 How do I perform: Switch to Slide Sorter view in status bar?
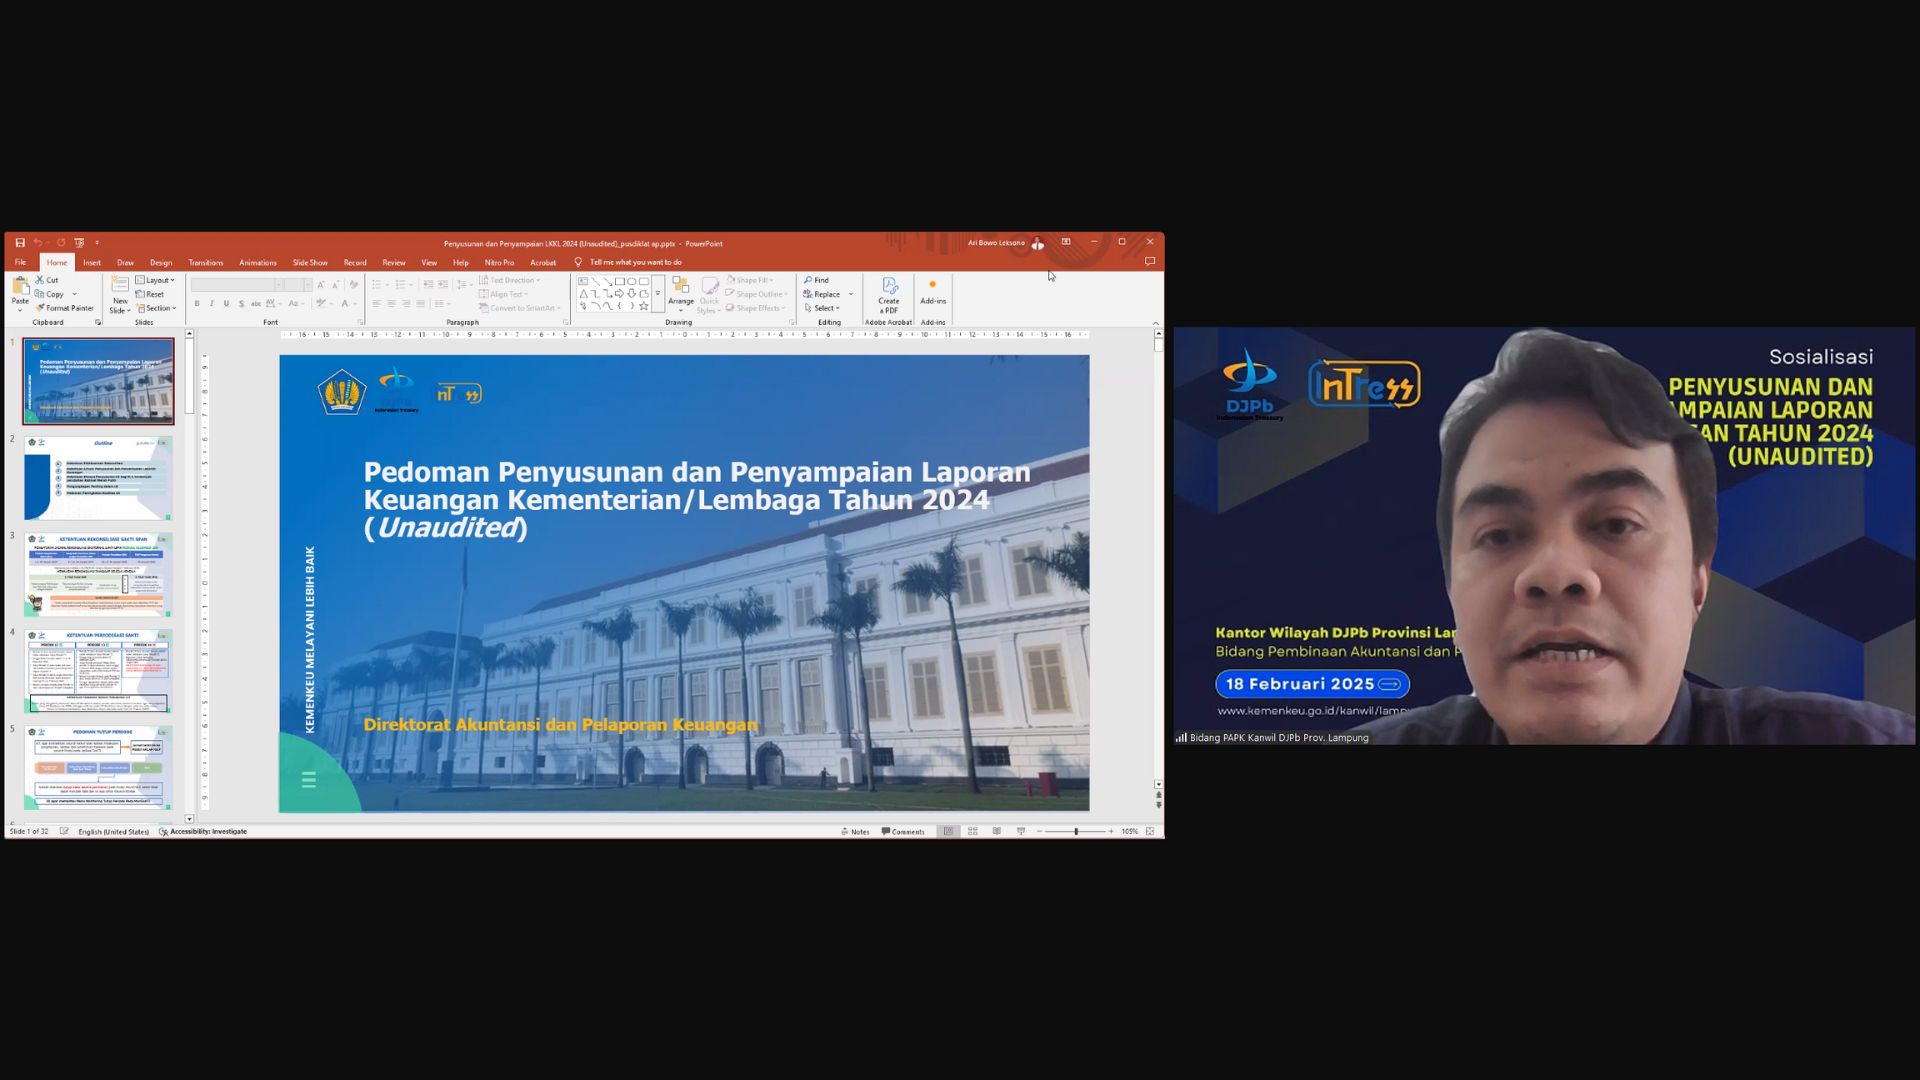point(973,831)
